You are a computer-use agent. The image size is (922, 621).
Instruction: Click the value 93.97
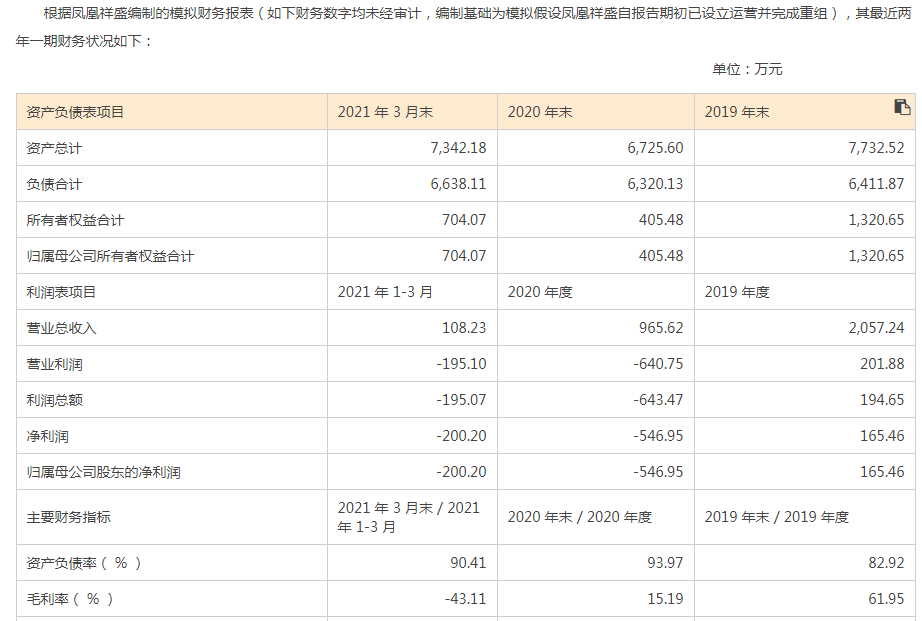click(x=665, y=563)
